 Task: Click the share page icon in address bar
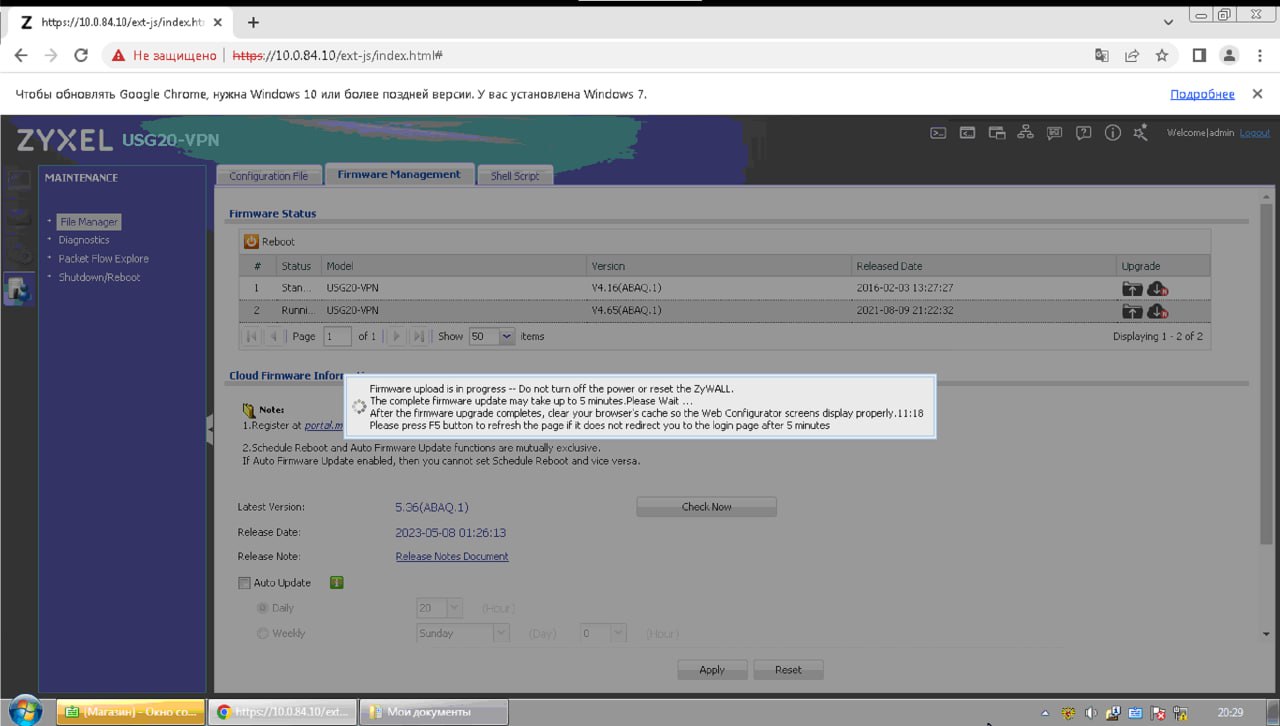1132,56
